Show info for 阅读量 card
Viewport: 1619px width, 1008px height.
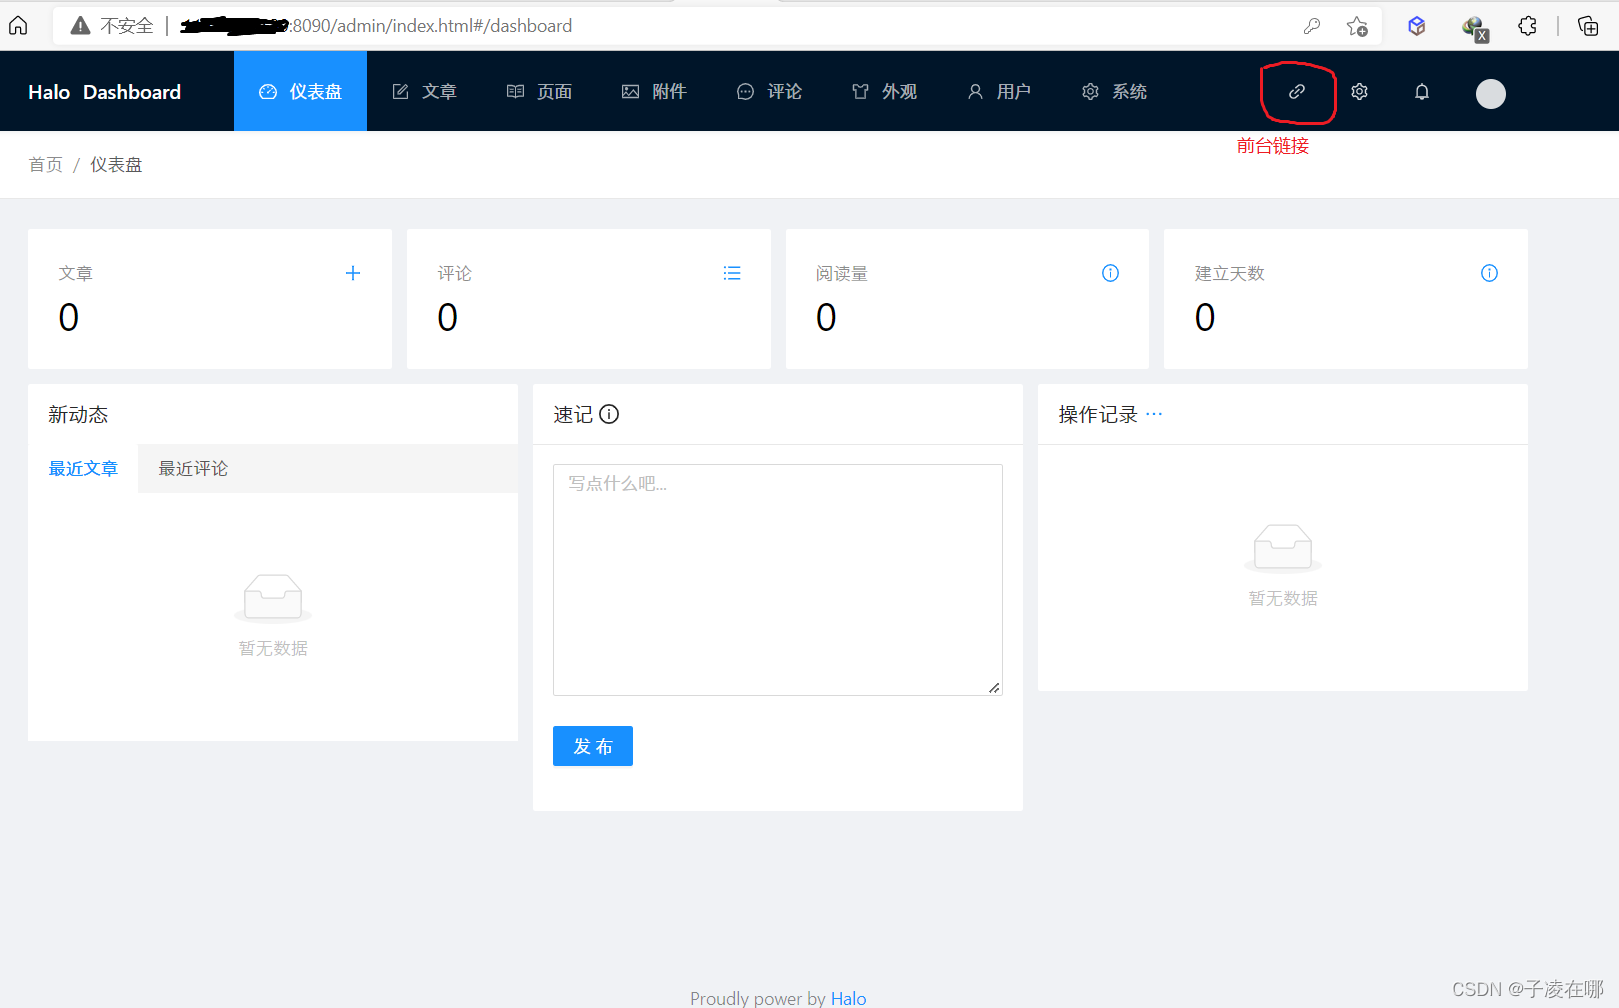tap(1110, 273)
